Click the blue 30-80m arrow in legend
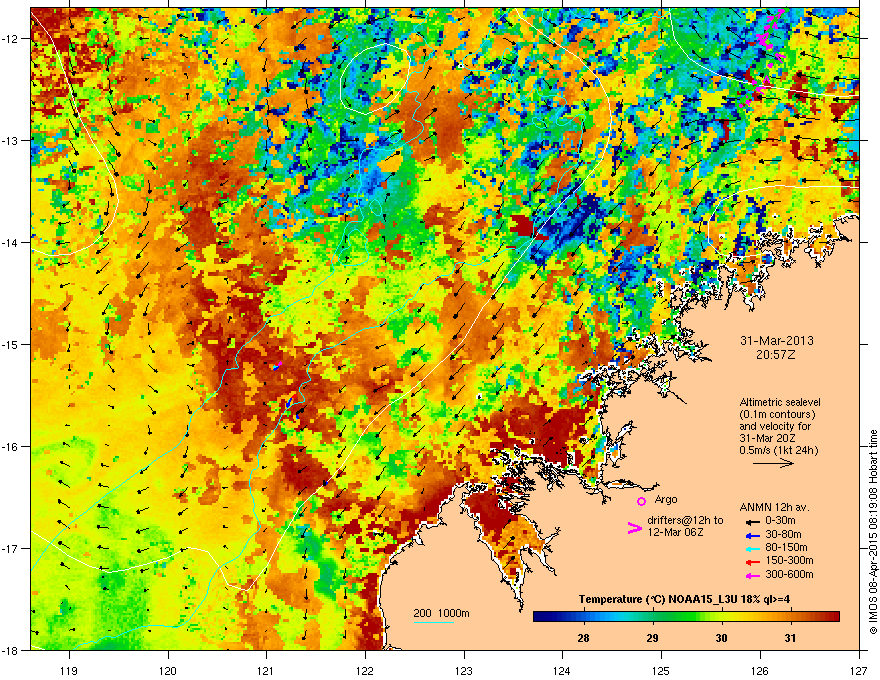 [x=753, y=534]
